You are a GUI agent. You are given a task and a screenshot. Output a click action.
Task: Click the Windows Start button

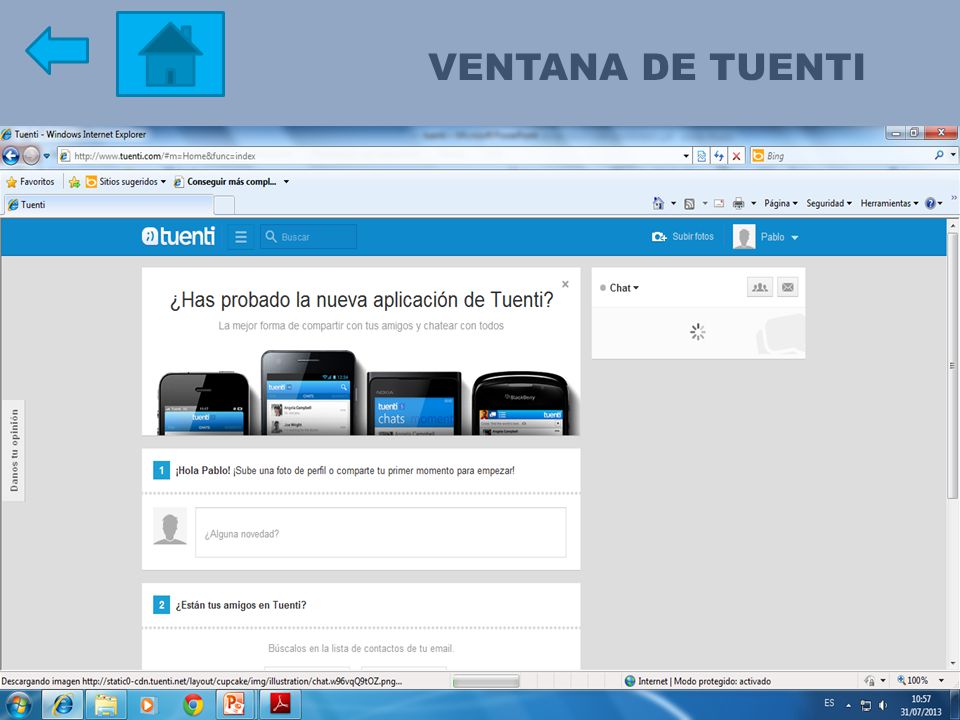click(18, 705)
